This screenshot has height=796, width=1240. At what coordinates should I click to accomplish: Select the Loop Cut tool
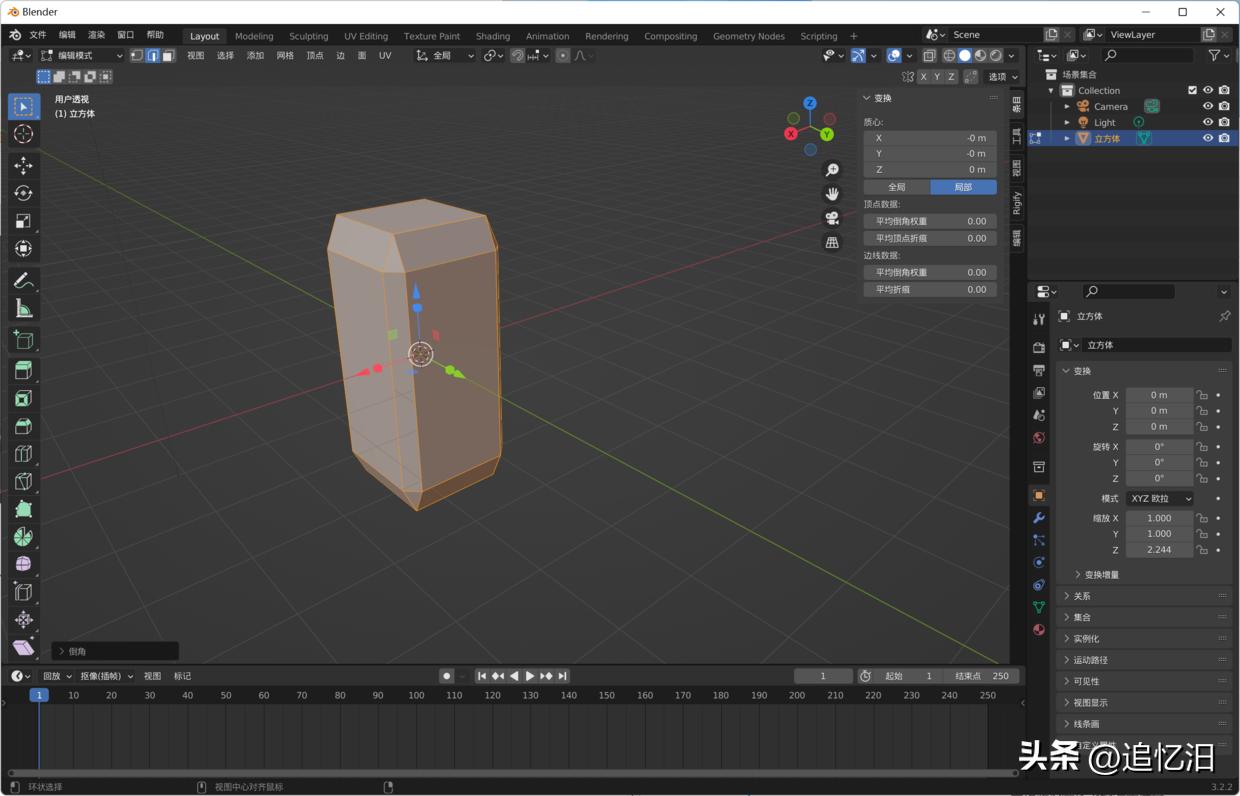[23, 453]
